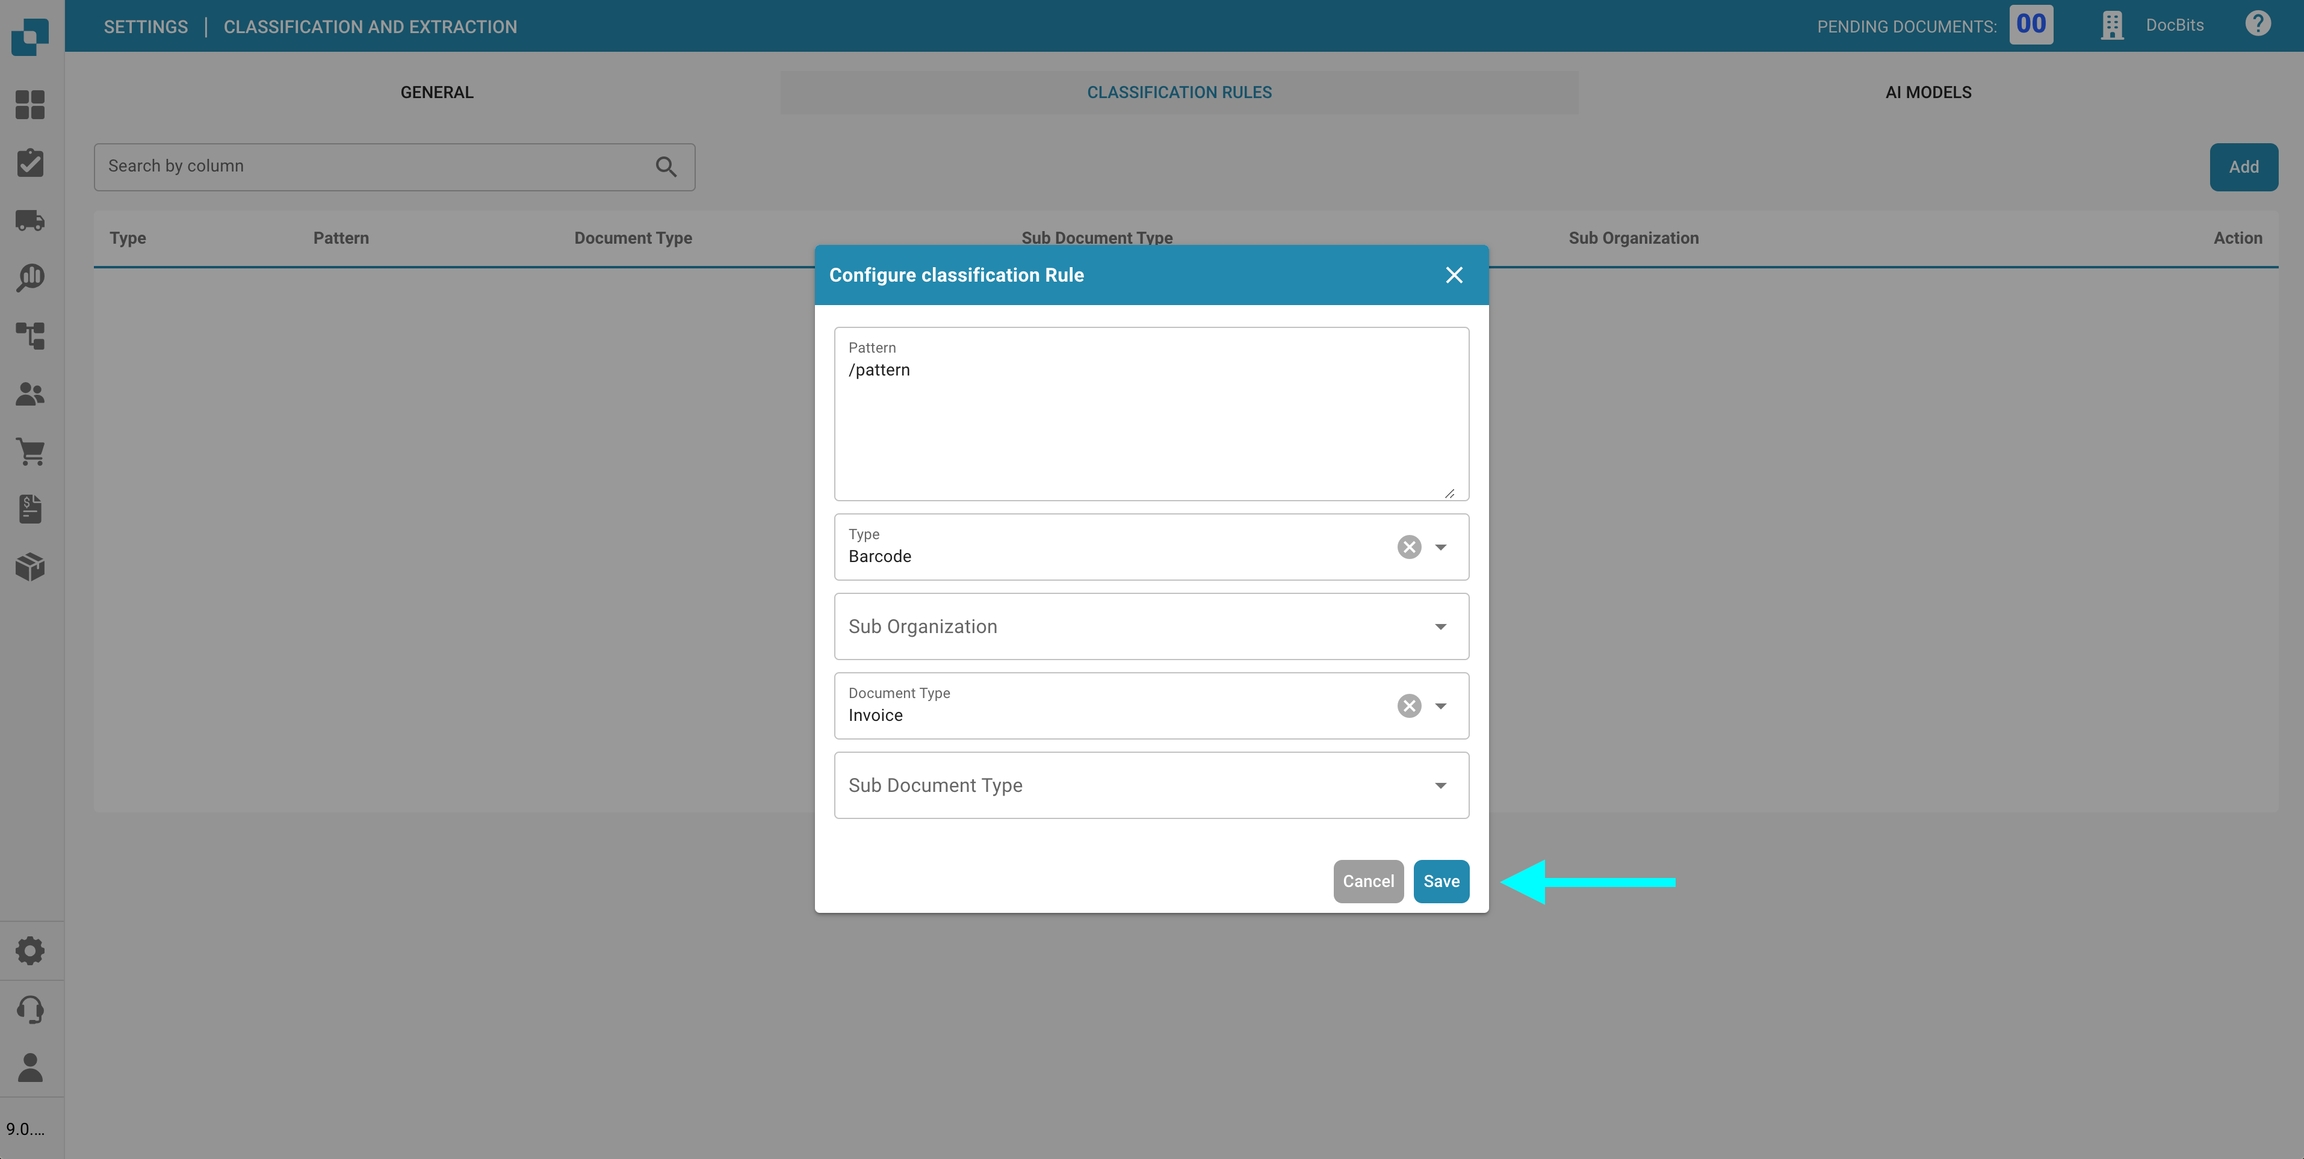Open support headset icon in sidebar
The width and height of the screenshot is (2304, 1159).
tap(30, 1009)
